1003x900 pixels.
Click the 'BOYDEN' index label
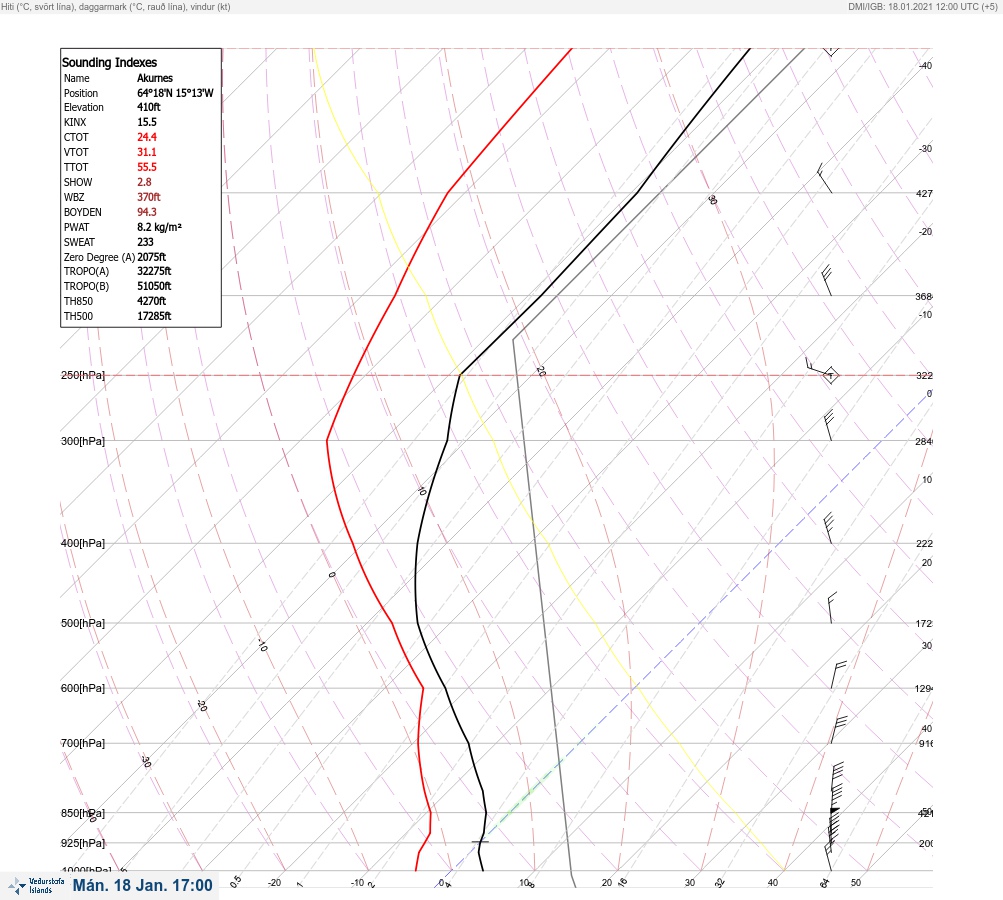coord(83,212)
